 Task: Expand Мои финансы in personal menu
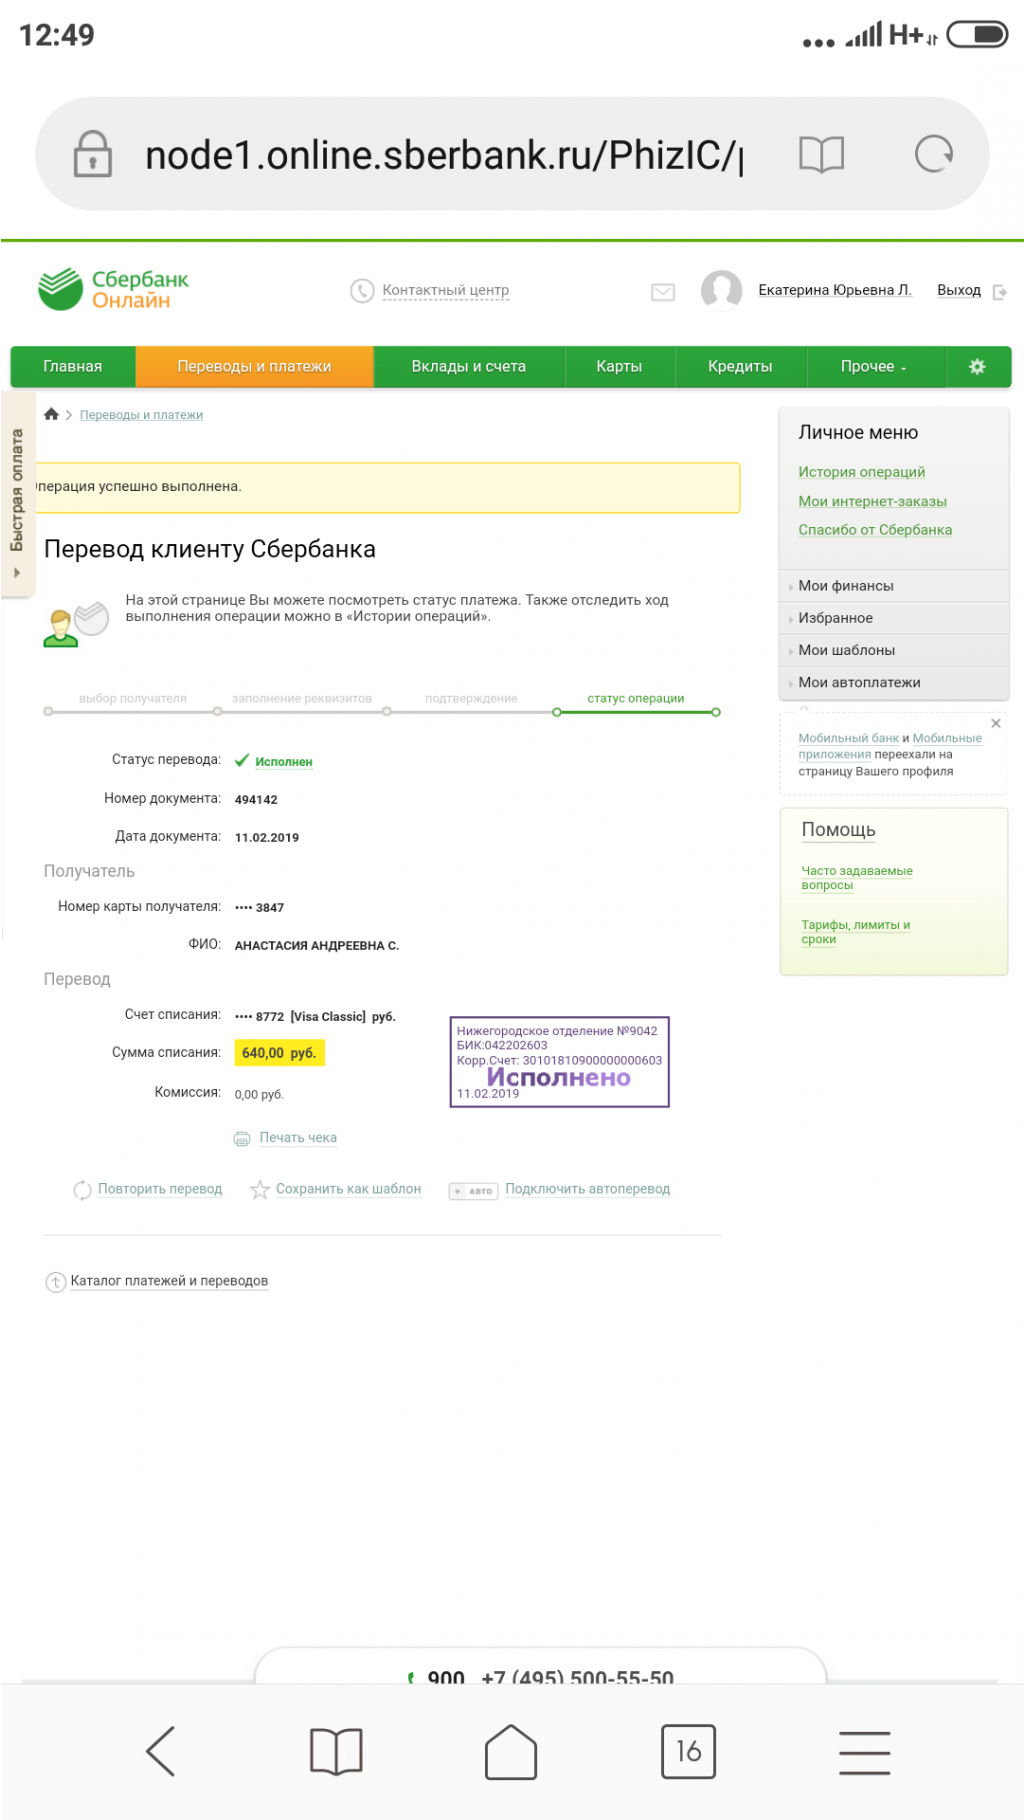tap(893, 586)
